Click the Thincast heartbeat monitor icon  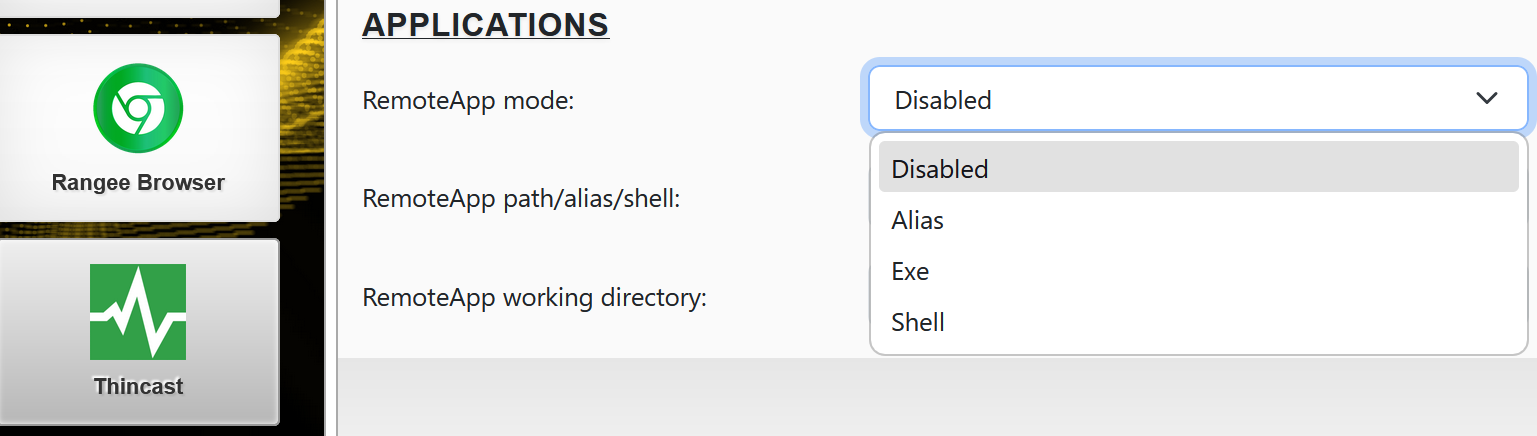[x=138, y=312]
